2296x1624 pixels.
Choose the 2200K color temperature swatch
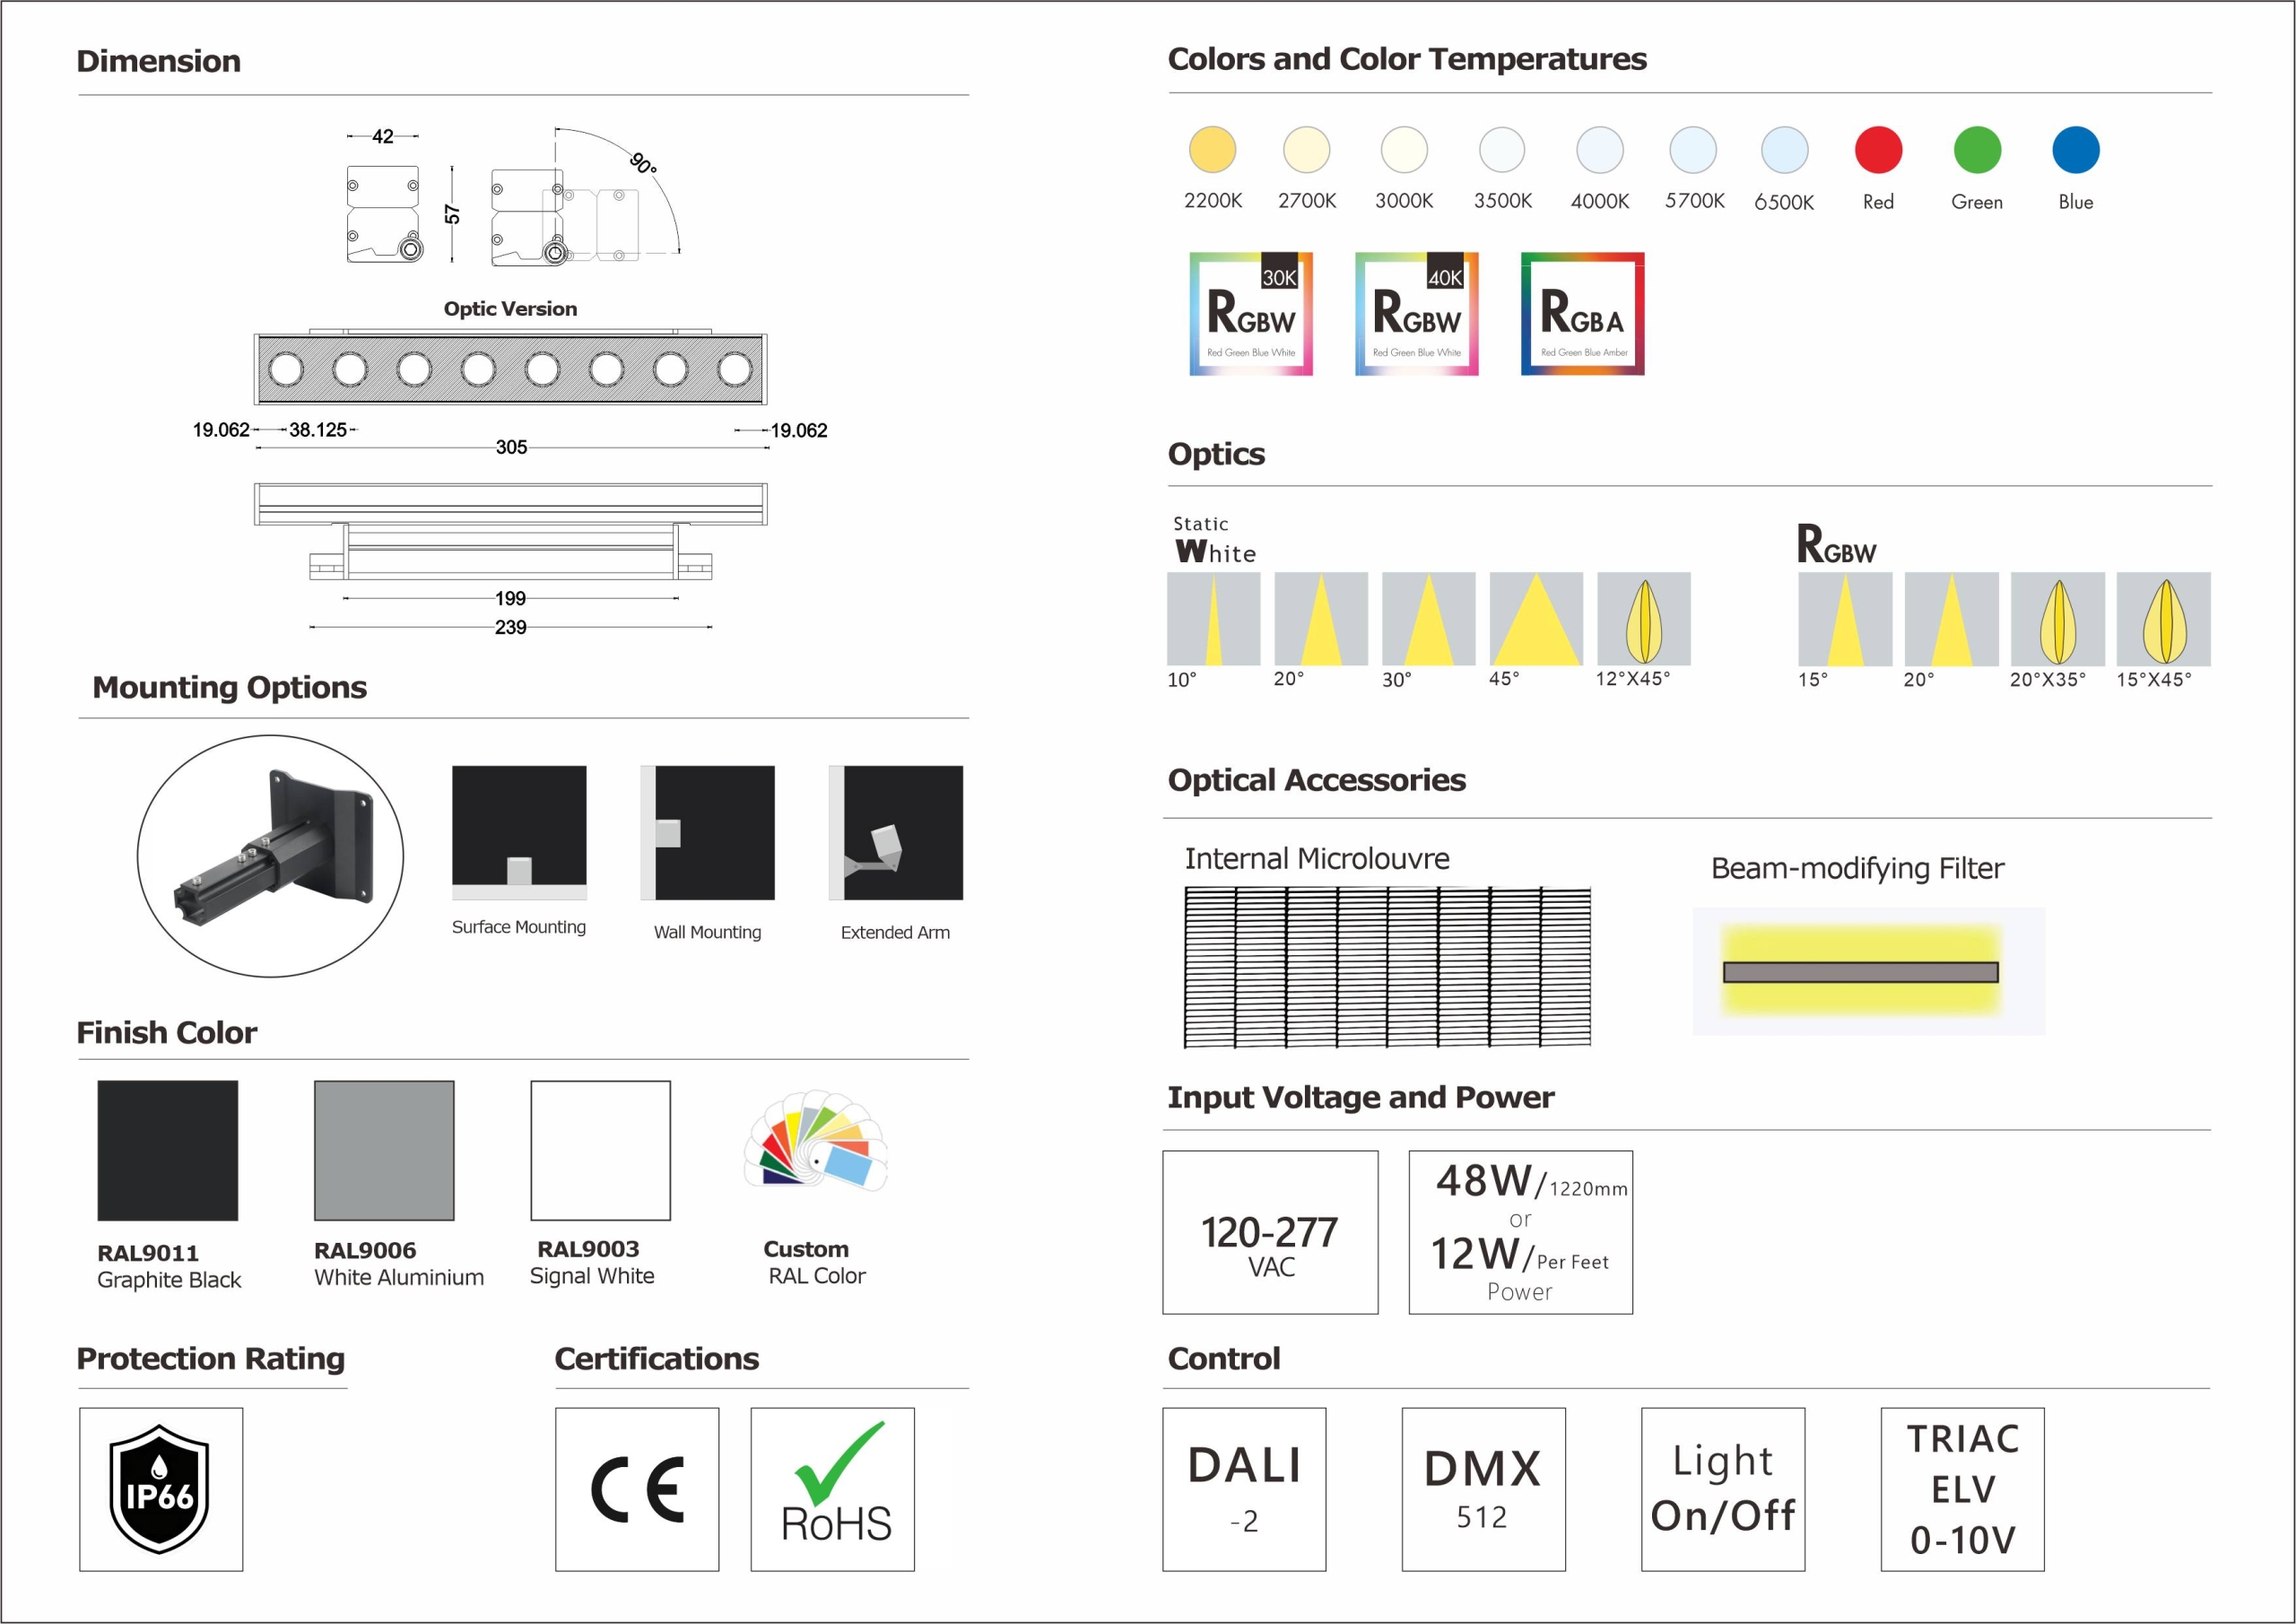coord(1212,150)
